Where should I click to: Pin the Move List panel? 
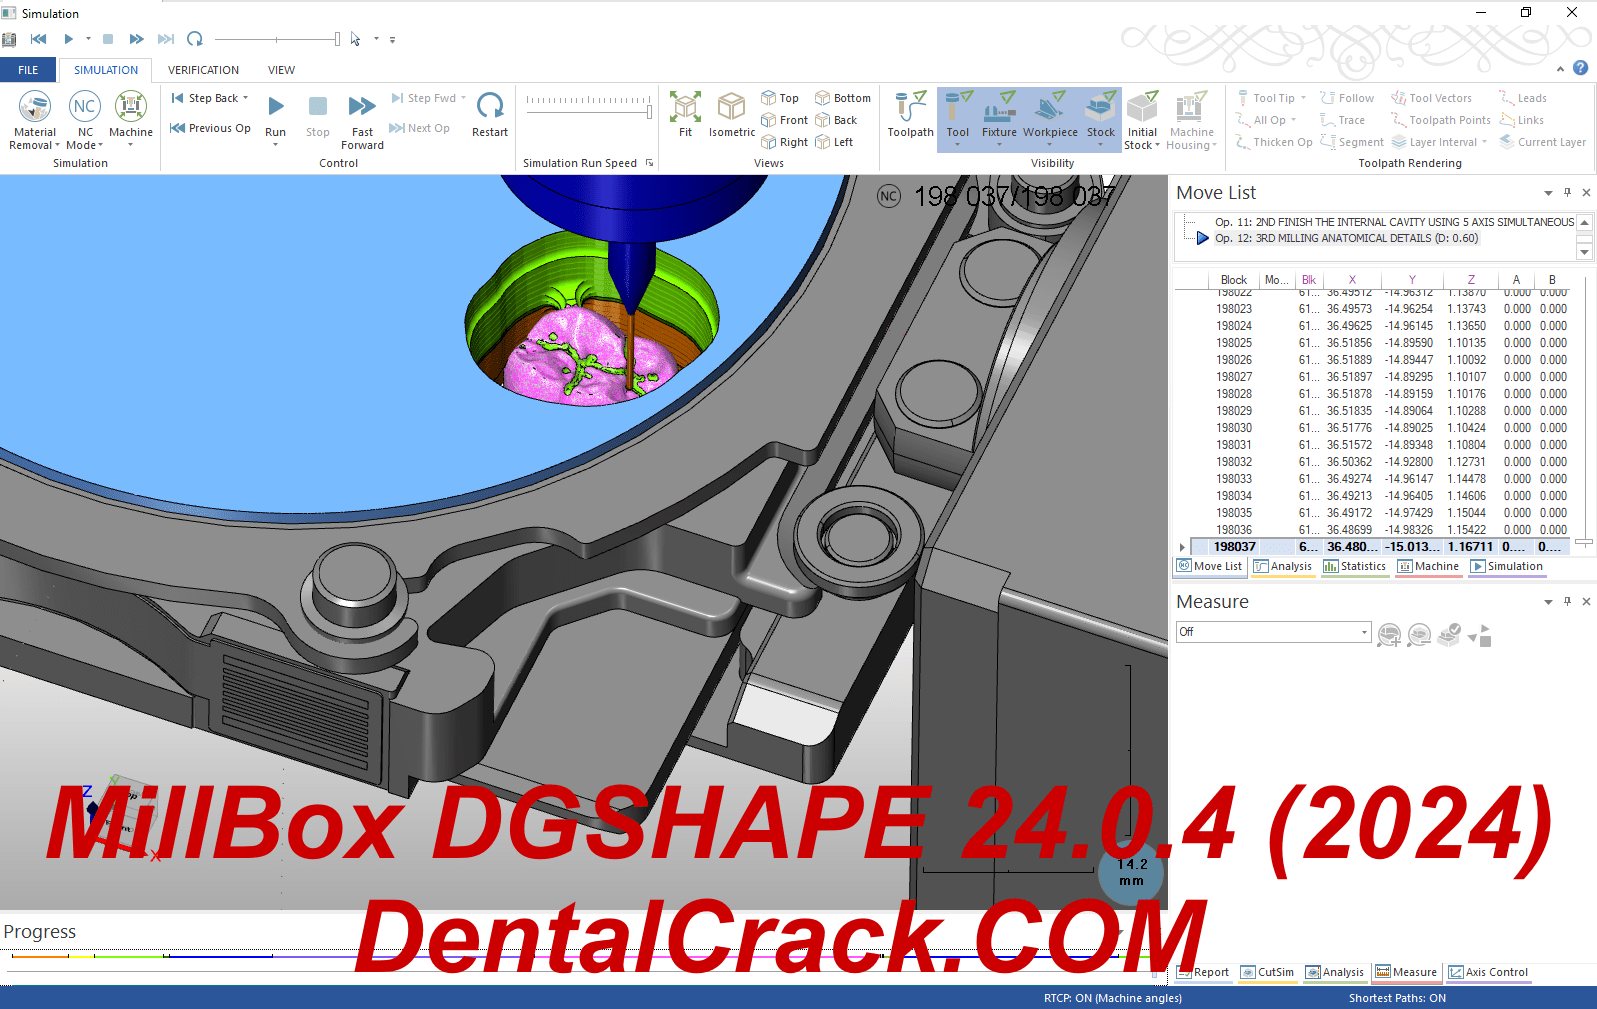click(x=1567, y=192)
